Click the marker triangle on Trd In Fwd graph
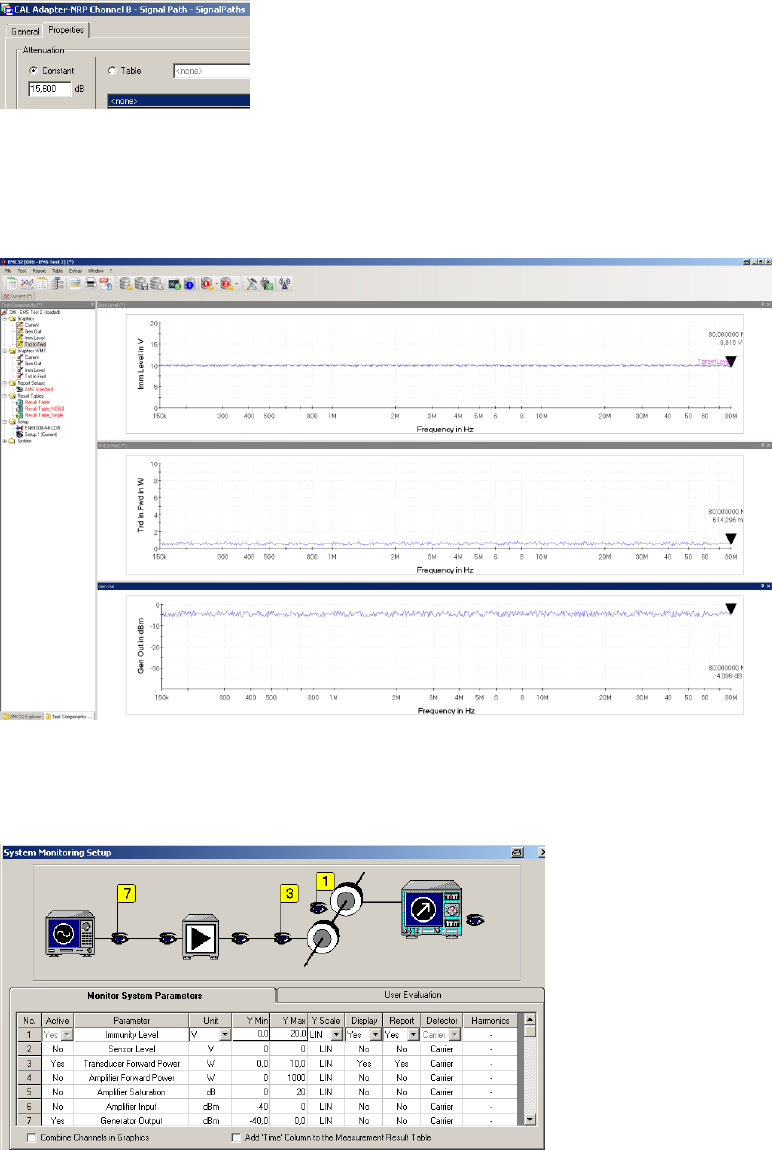Viewport: 772px width, 1150px height. [x=730, y=538]
